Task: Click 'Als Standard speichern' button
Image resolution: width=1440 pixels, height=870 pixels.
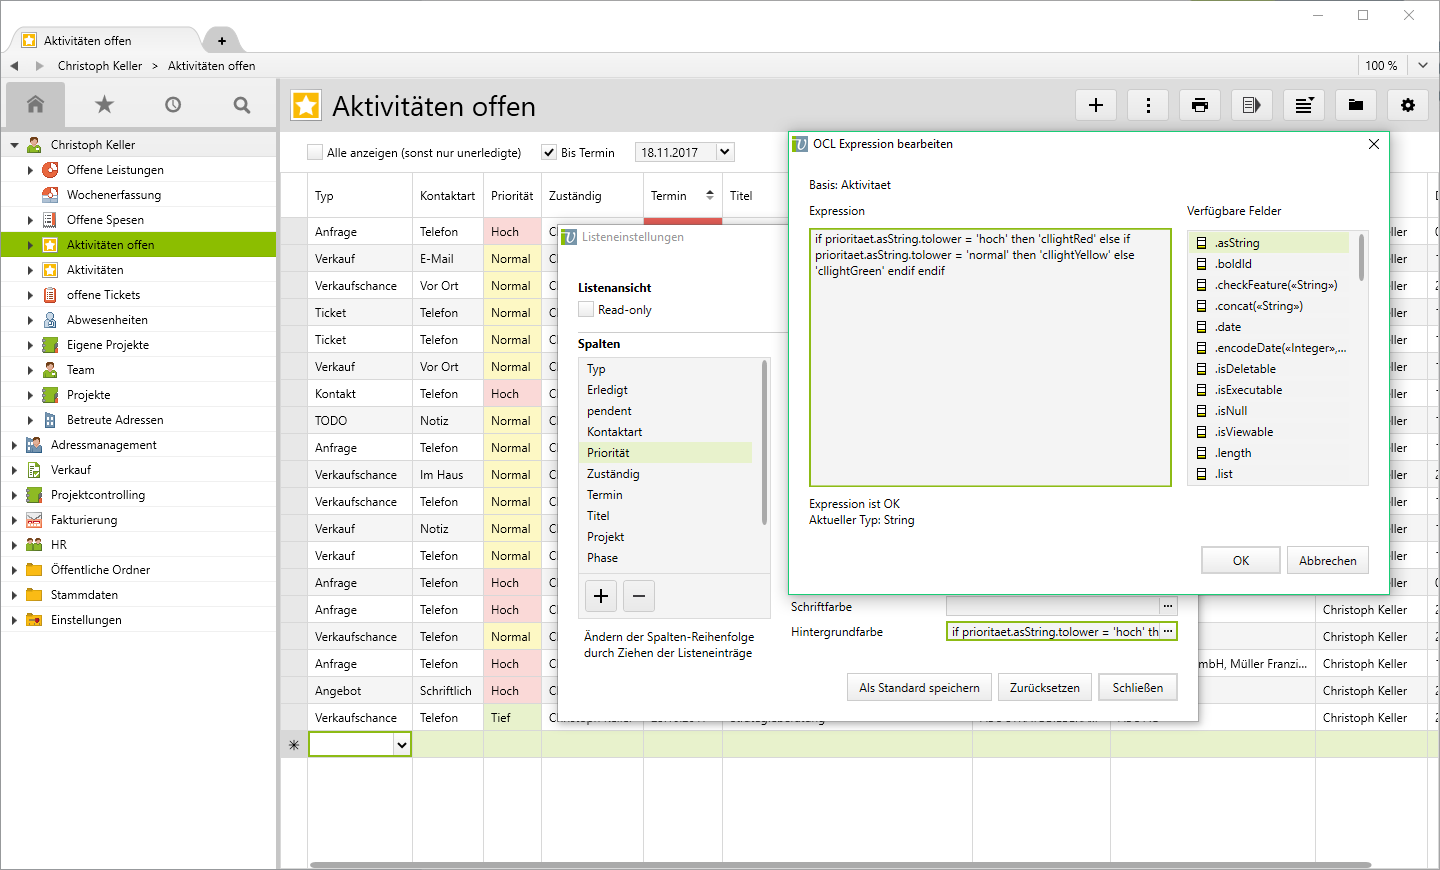Action: pos(919,688)
